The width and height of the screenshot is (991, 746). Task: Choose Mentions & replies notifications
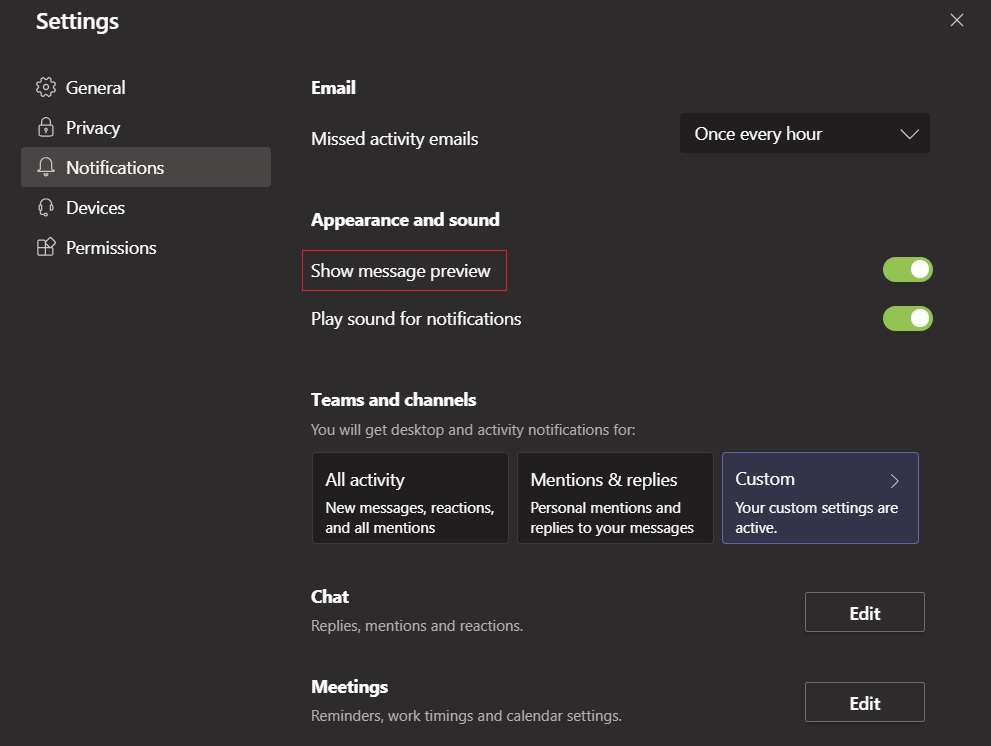[614, 498]
